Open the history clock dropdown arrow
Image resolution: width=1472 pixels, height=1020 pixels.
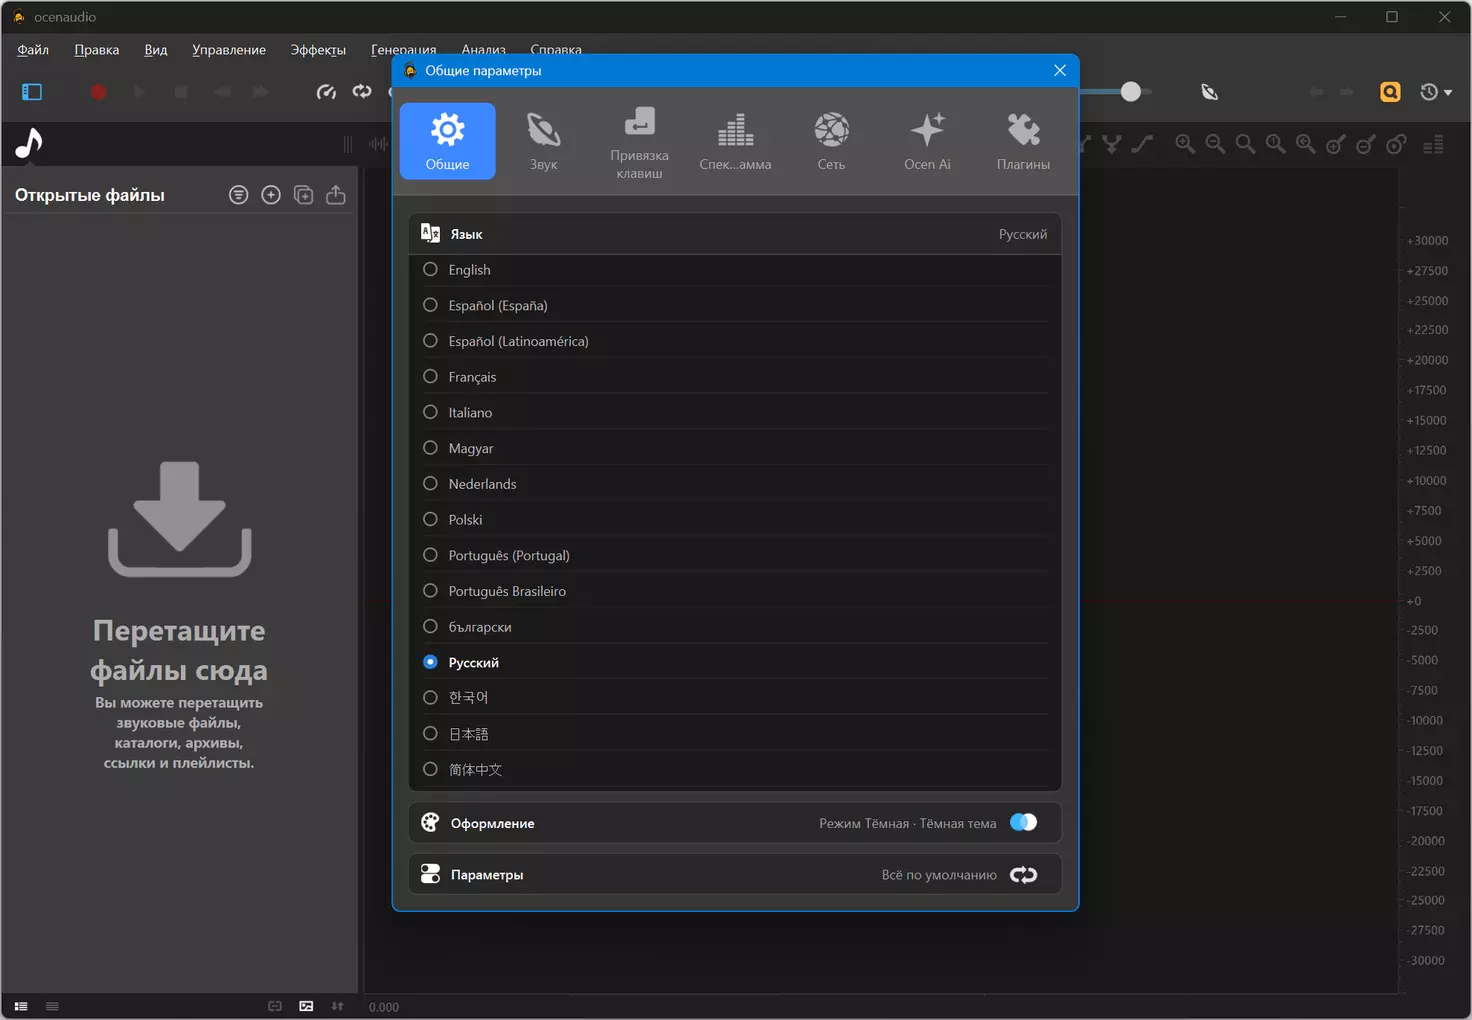pyautogui.click(x=1448, y=92)
